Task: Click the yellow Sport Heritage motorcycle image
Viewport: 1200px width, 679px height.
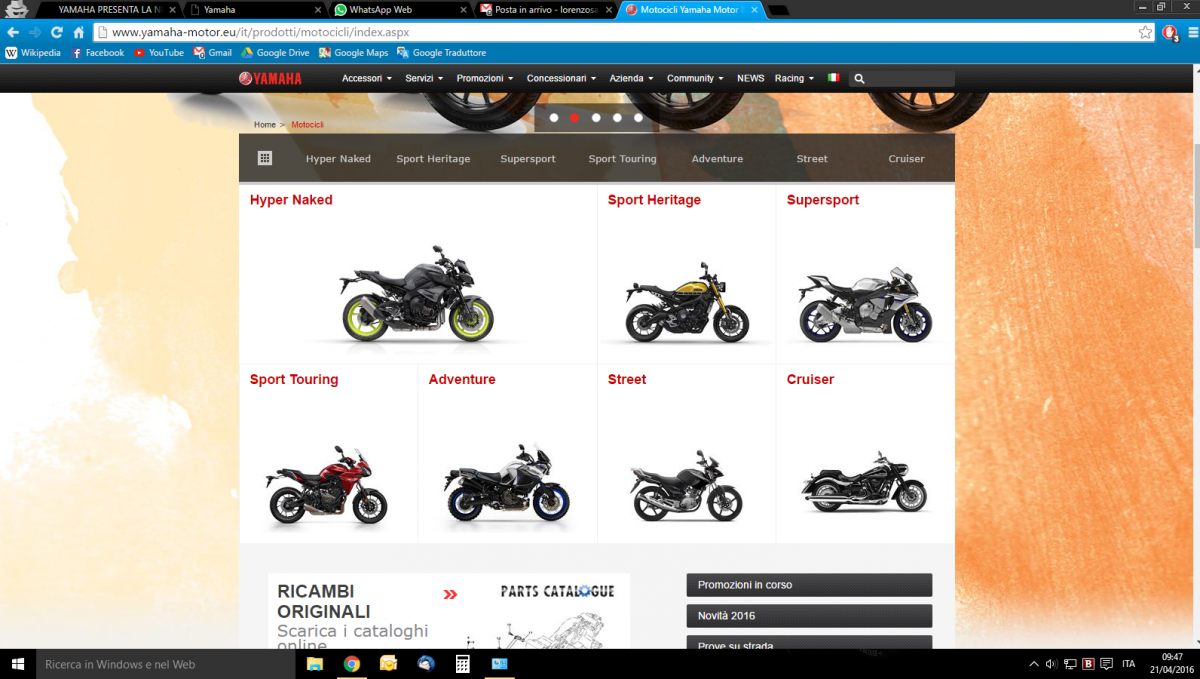Action: (x=686, y=302)
